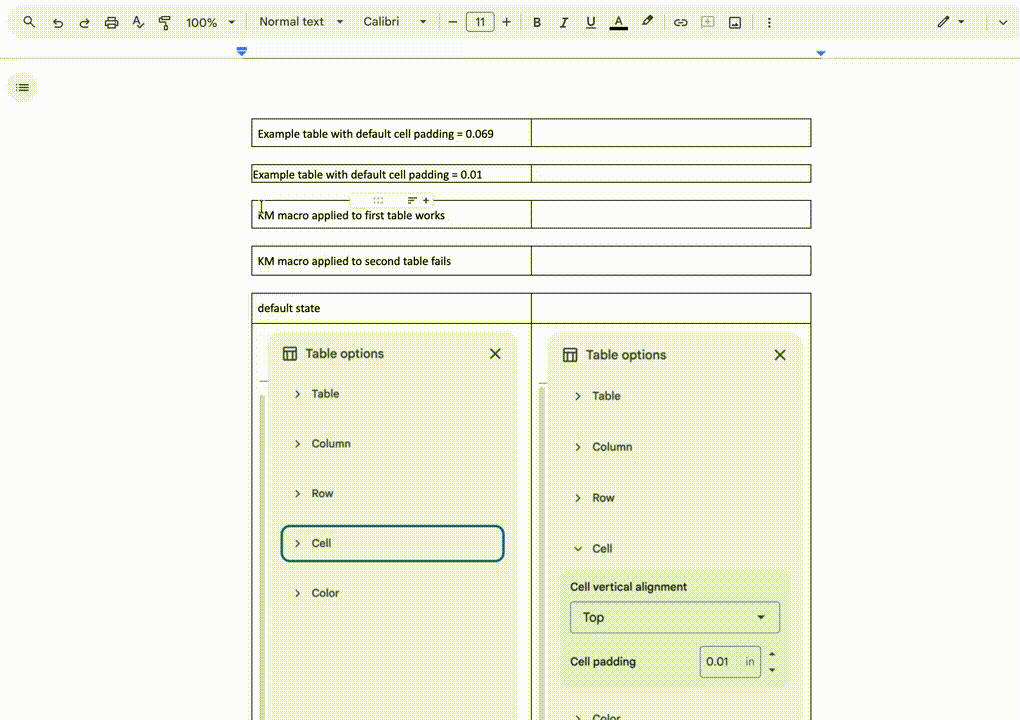Open the Normal text style dropdown
Screen dimensions: 1020x720
[x=301, y=22]
